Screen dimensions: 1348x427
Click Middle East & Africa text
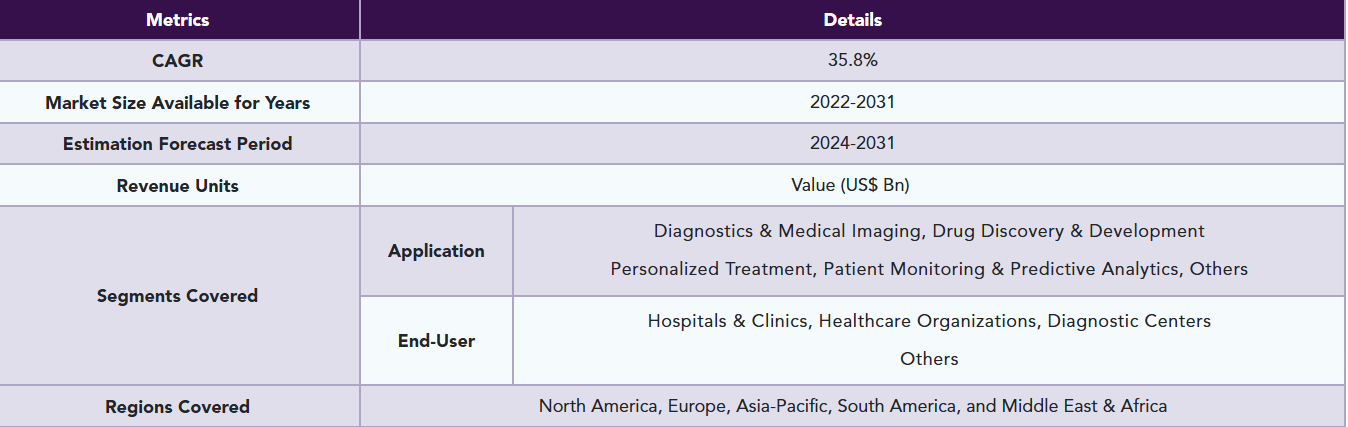click(1084, 406)
